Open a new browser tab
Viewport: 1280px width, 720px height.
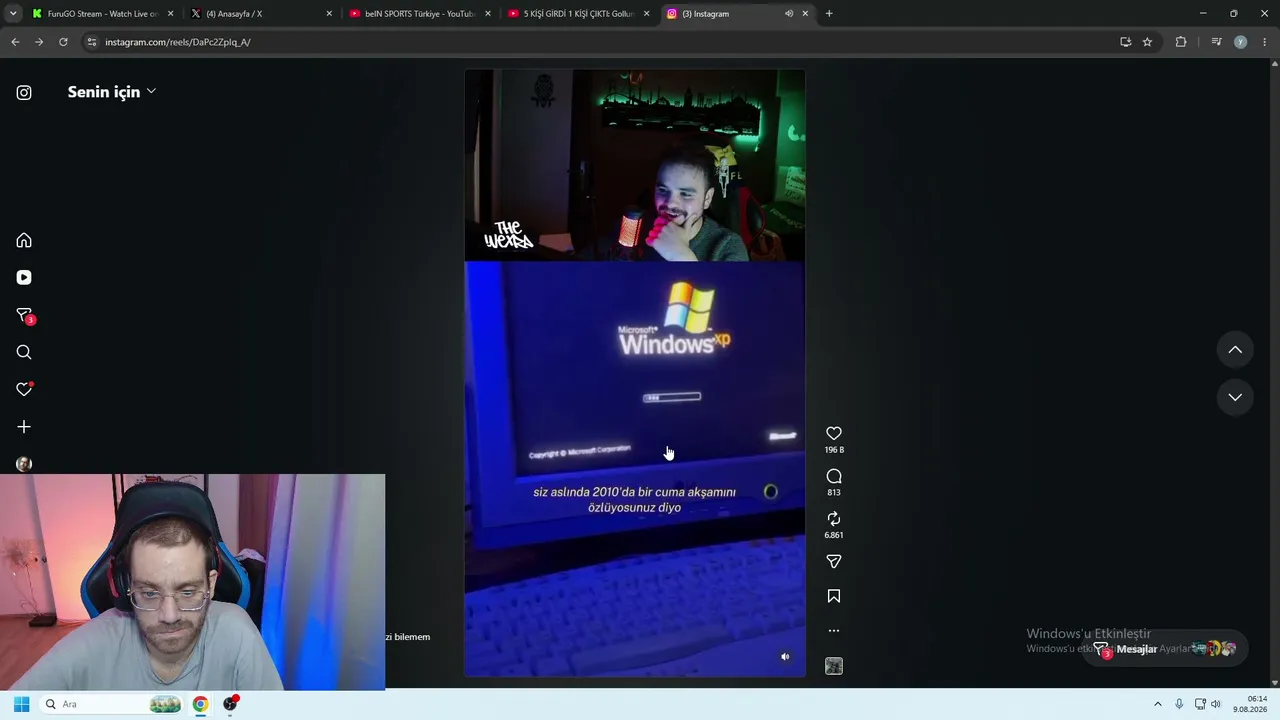[x=829, y=14]
